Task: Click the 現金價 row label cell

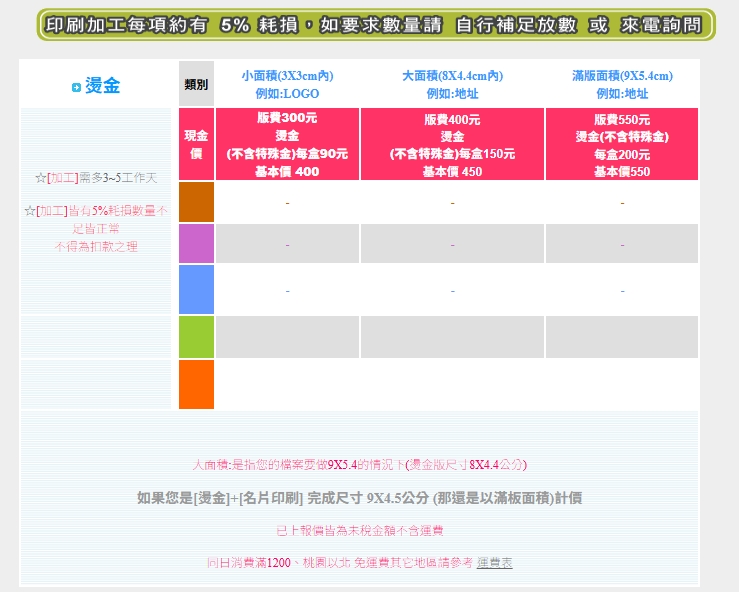Action: (x=196, y=144)
